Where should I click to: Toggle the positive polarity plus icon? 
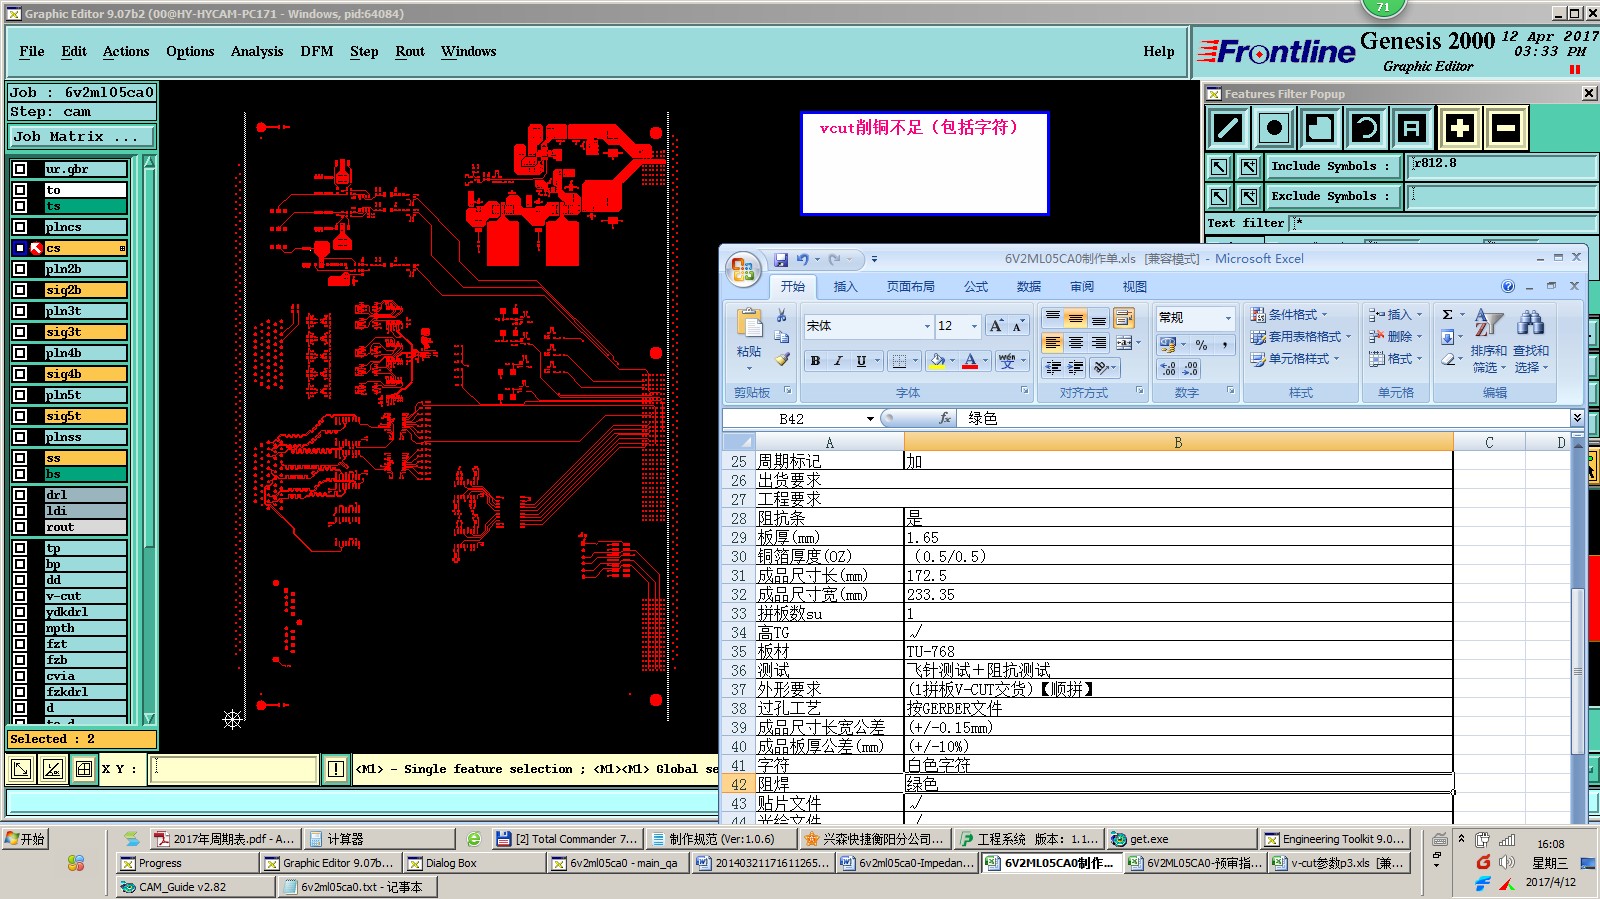click(x=1459, y=128)
